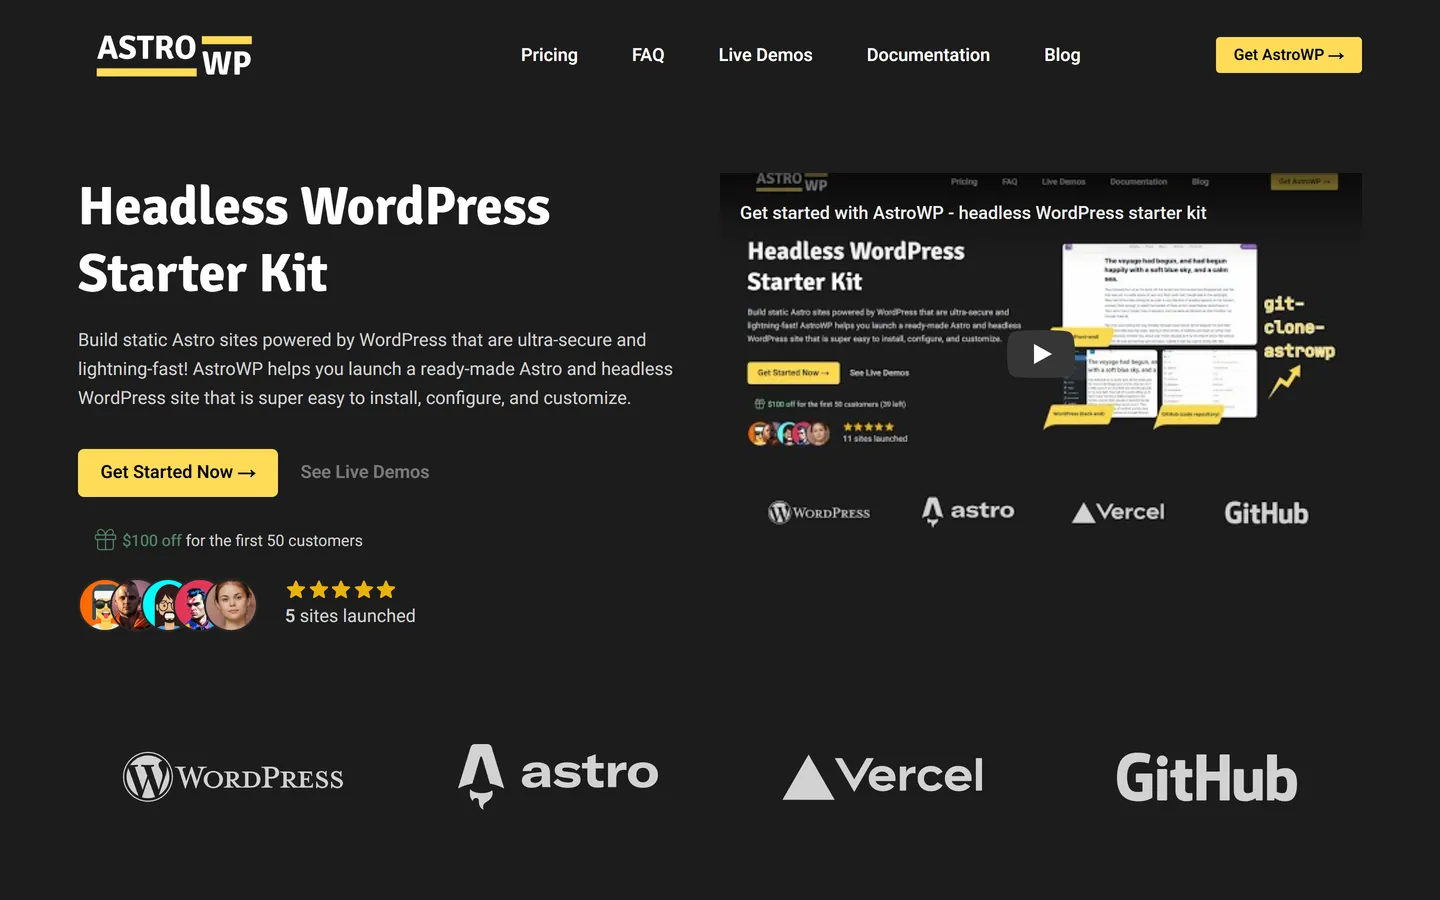The width and height of the screenshot is (1440, 900).
Task: Click the 'Headless WordPress Starter Kit' main heading
Action: click(x=314, y=240)
